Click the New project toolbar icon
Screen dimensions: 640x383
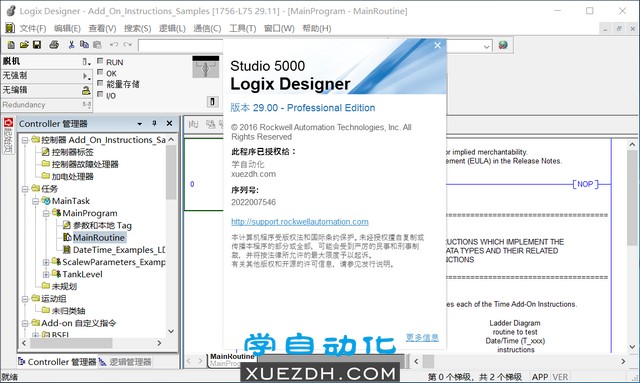click(11, 45)
